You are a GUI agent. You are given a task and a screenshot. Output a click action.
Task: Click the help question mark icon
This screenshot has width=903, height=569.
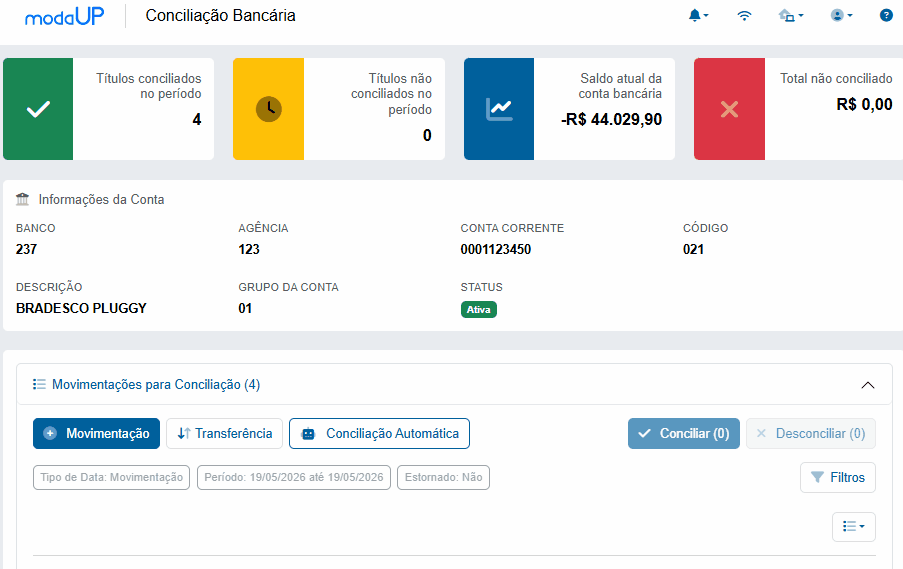(x=886, y=16)
